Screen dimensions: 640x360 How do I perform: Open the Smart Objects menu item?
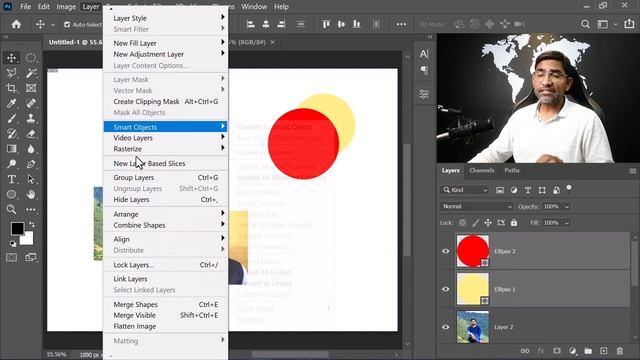click(166, 127)
